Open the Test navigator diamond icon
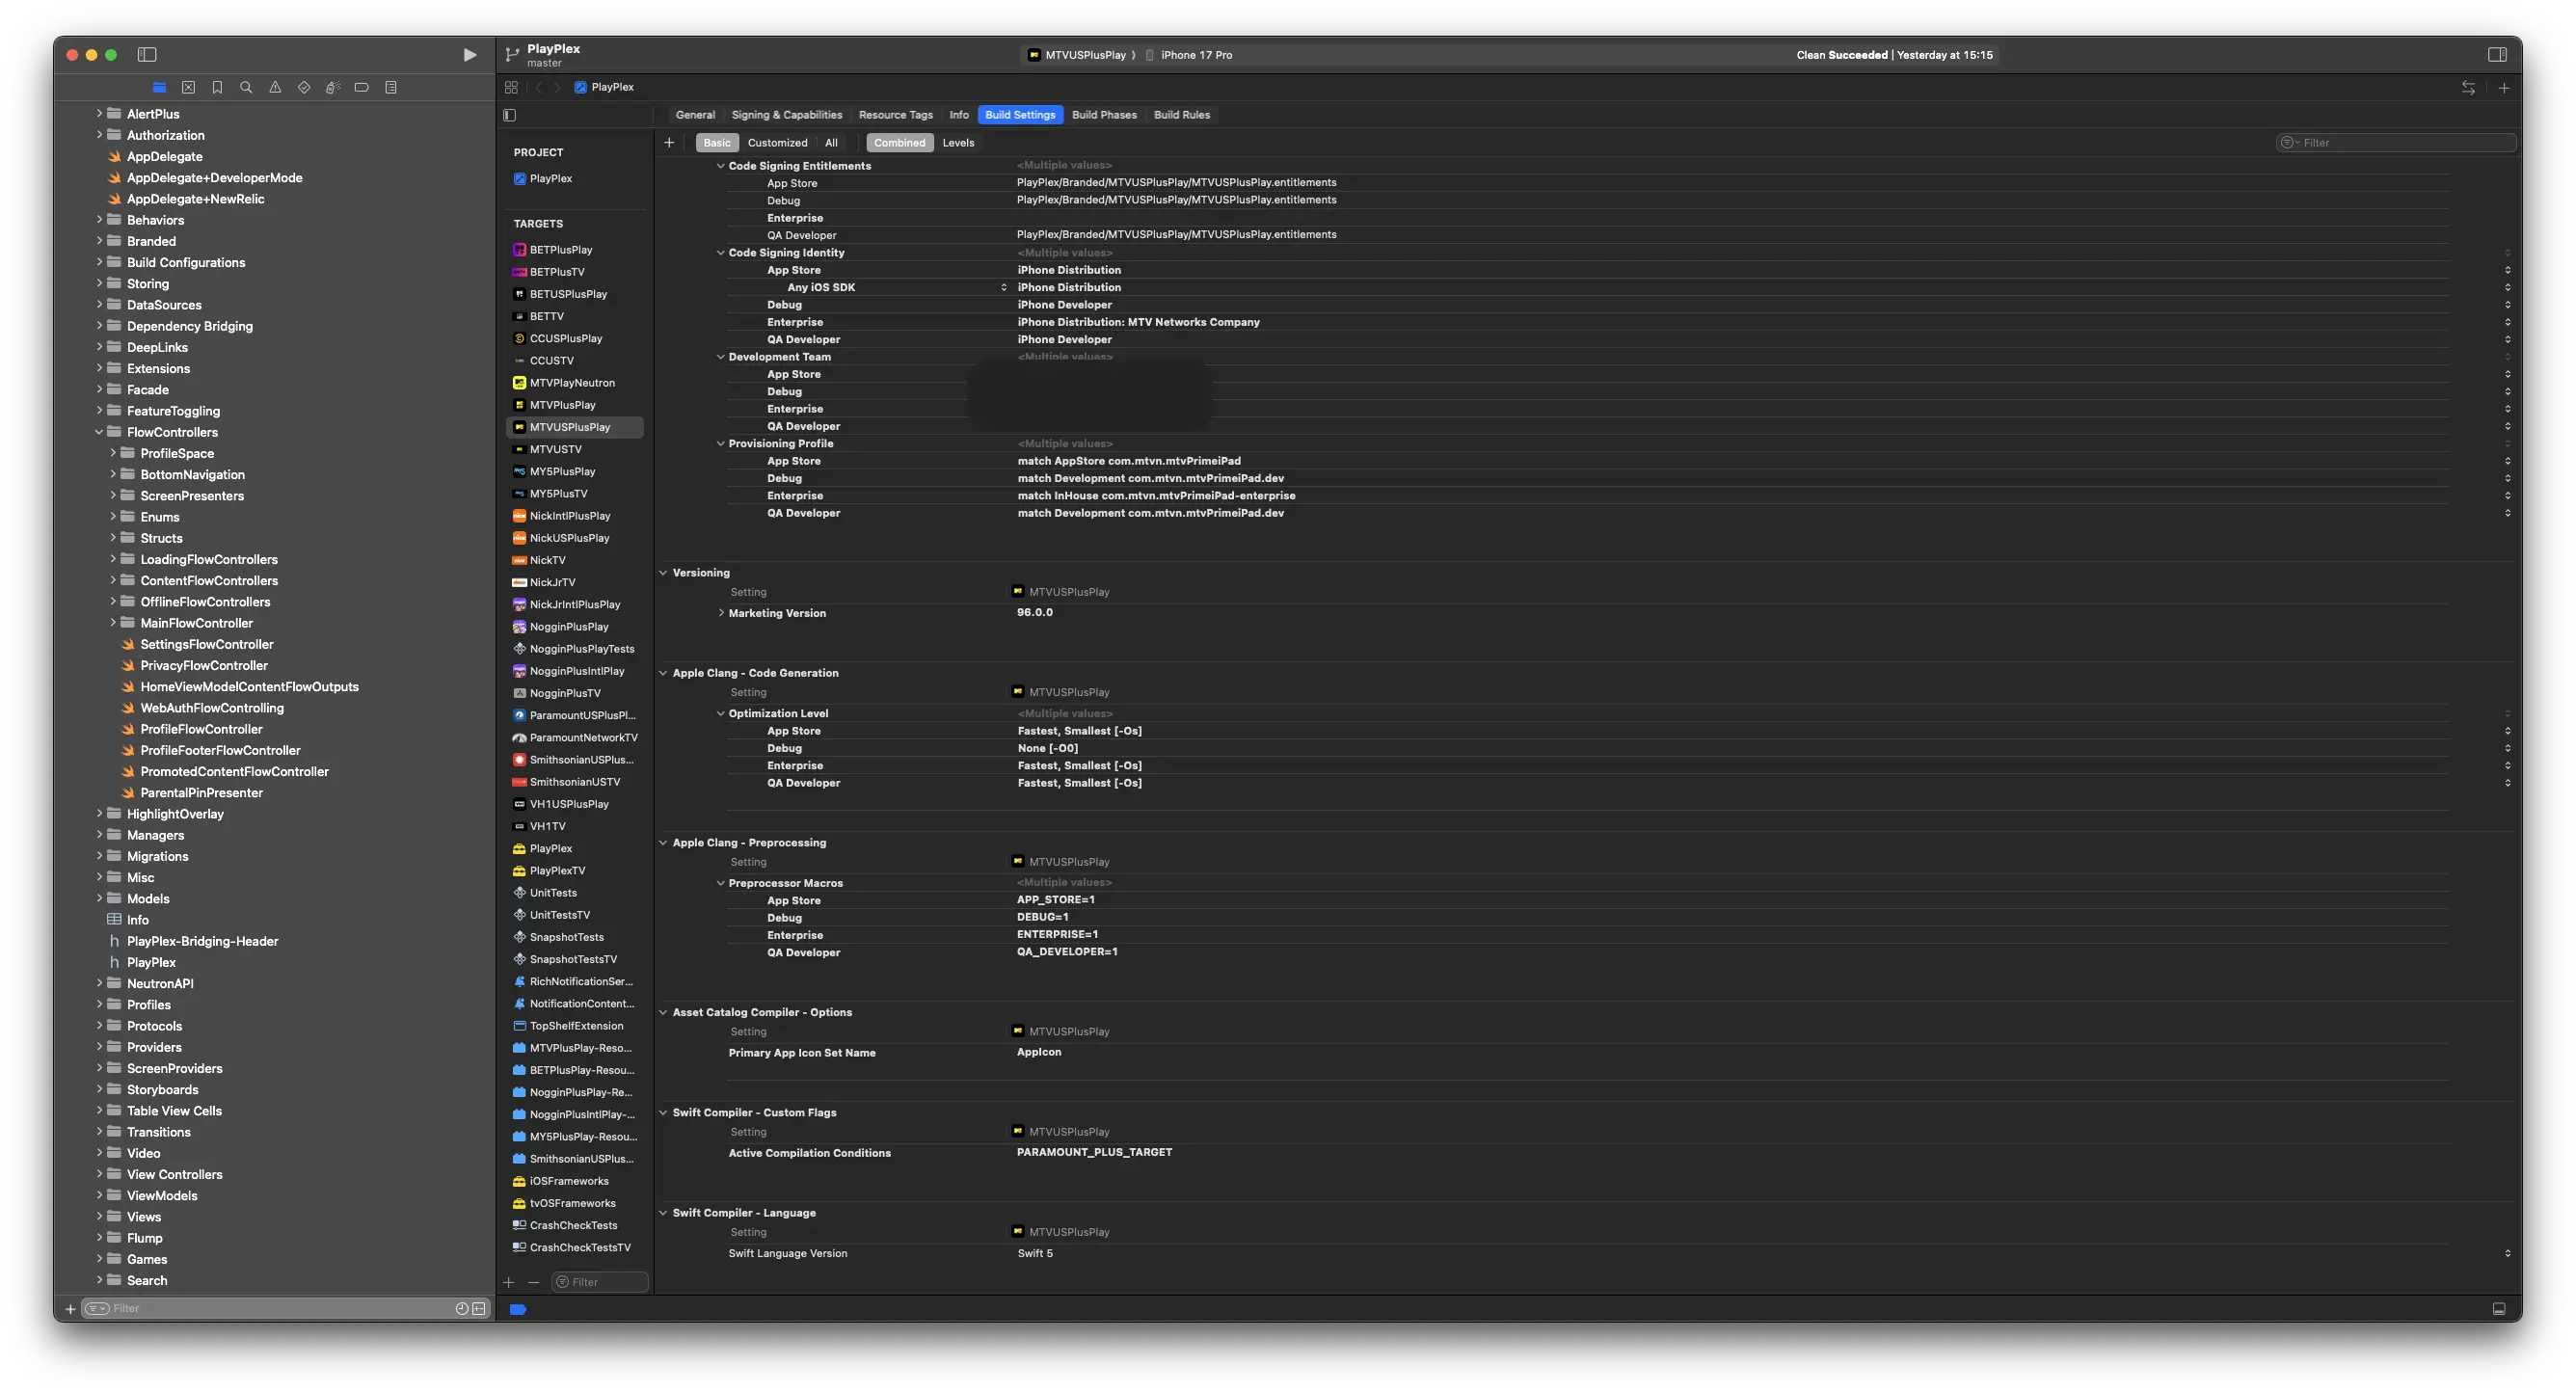2576x1393 pixels. click(x=304, y=87)
